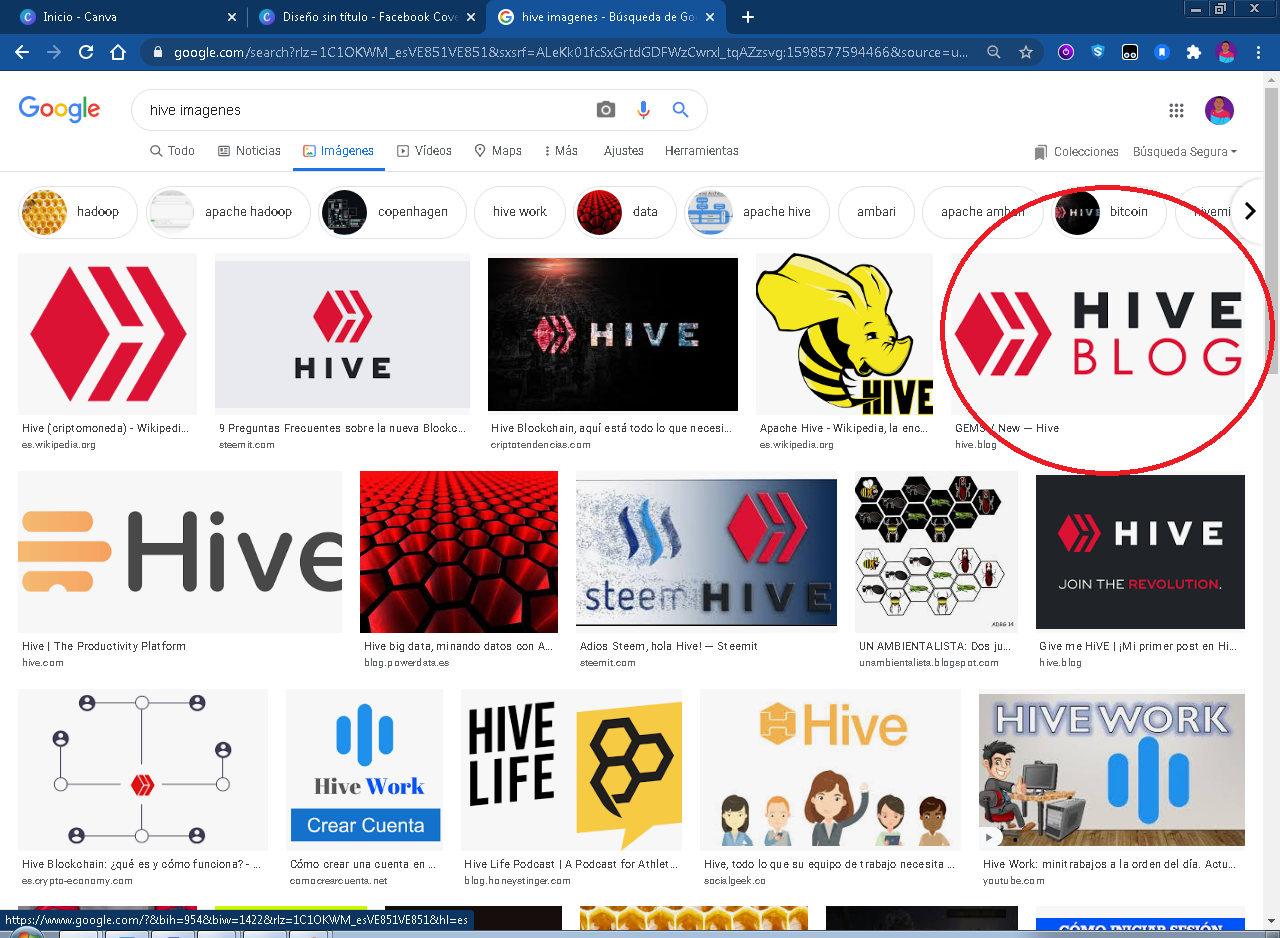Click the purple circular extension icon
The width and height of the screenshot is (1280, 938).
pos(1066,52)
